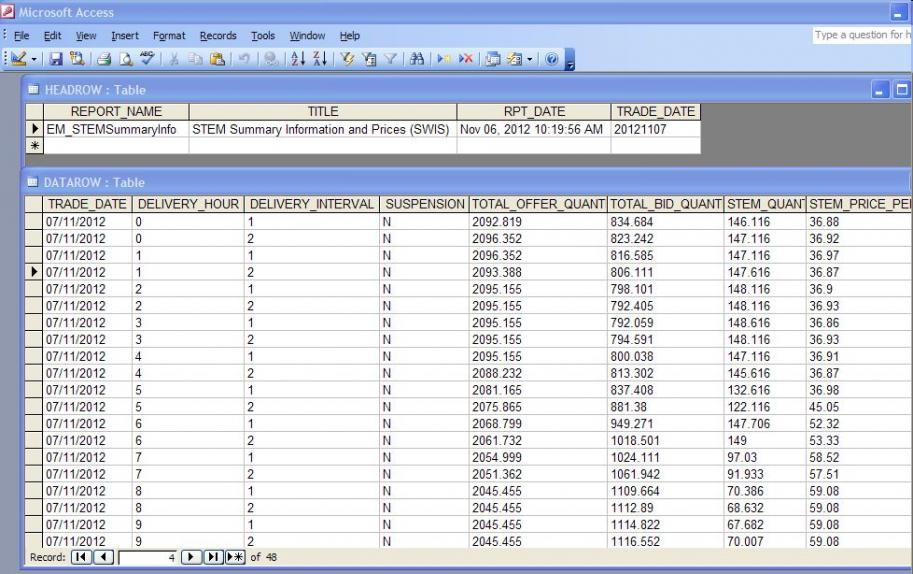
Task: Click the Filter By Selection icon
Action: pos(347,59)
